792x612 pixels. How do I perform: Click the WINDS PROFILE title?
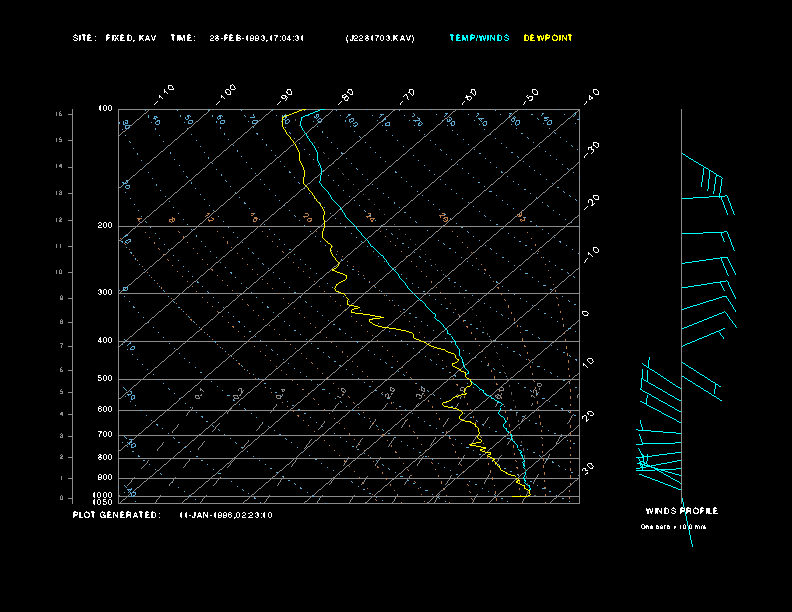pos(681,511)
